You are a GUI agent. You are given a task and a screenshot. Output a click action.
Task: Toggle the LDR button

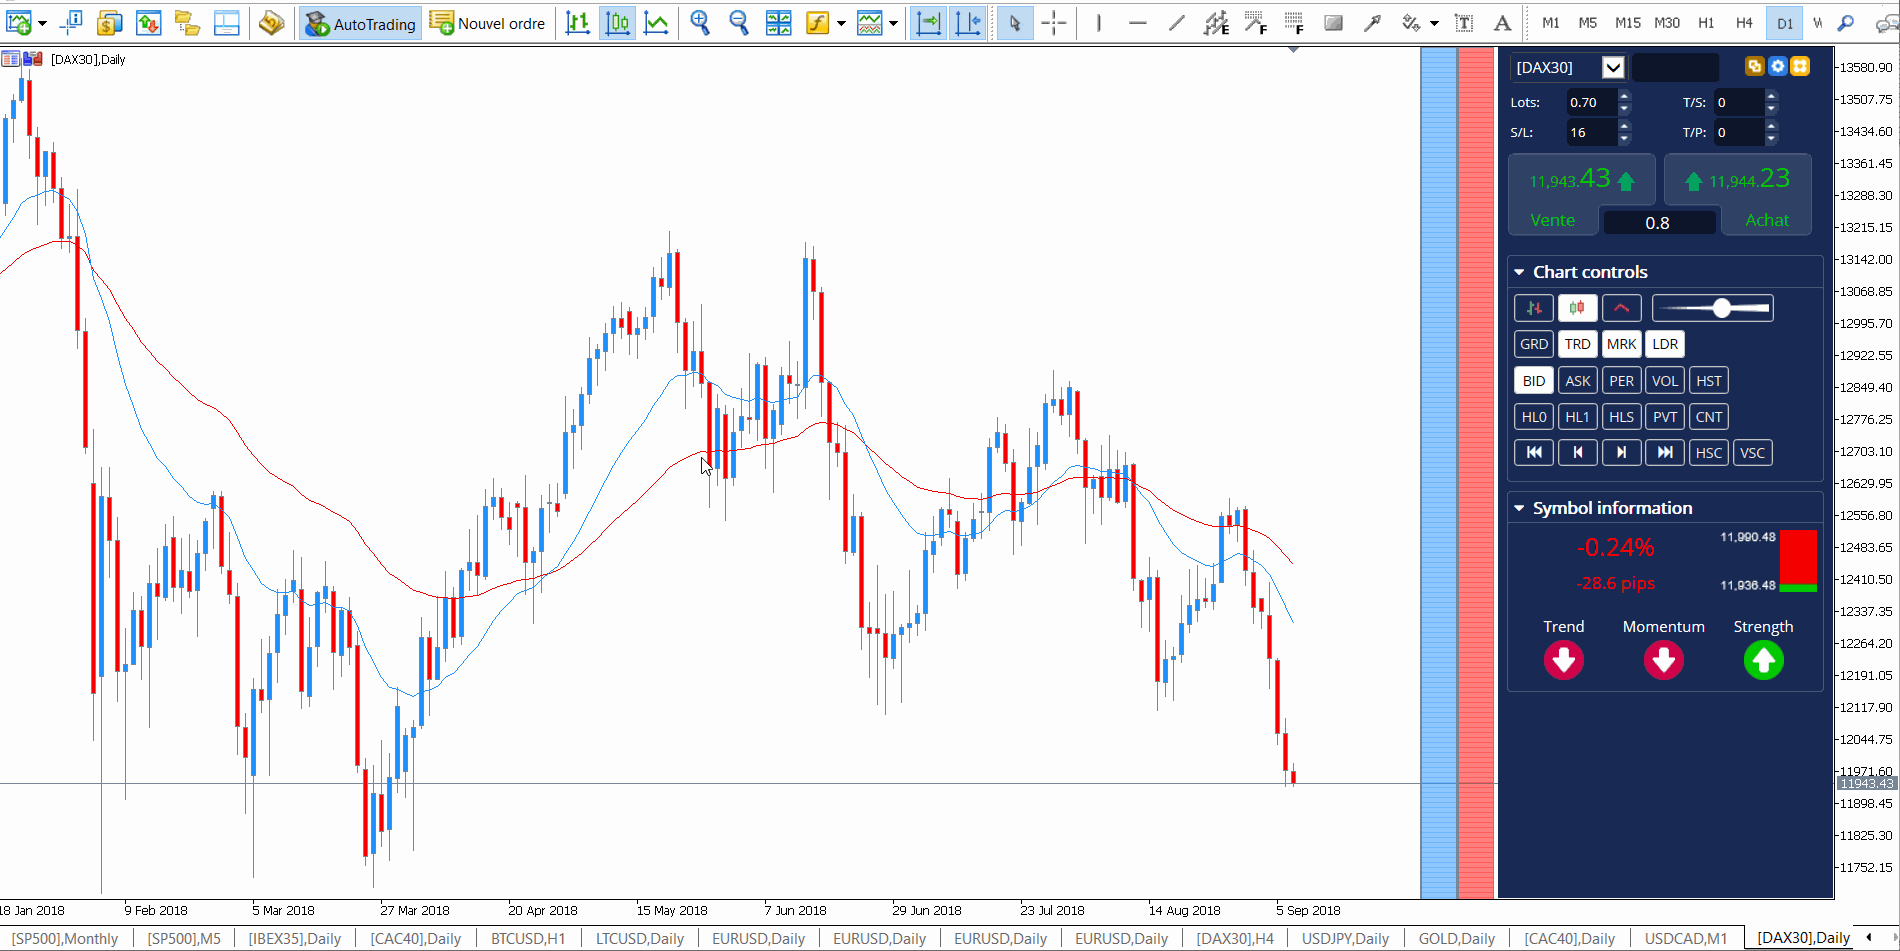pyautogui.click(x=1665, y=344)
